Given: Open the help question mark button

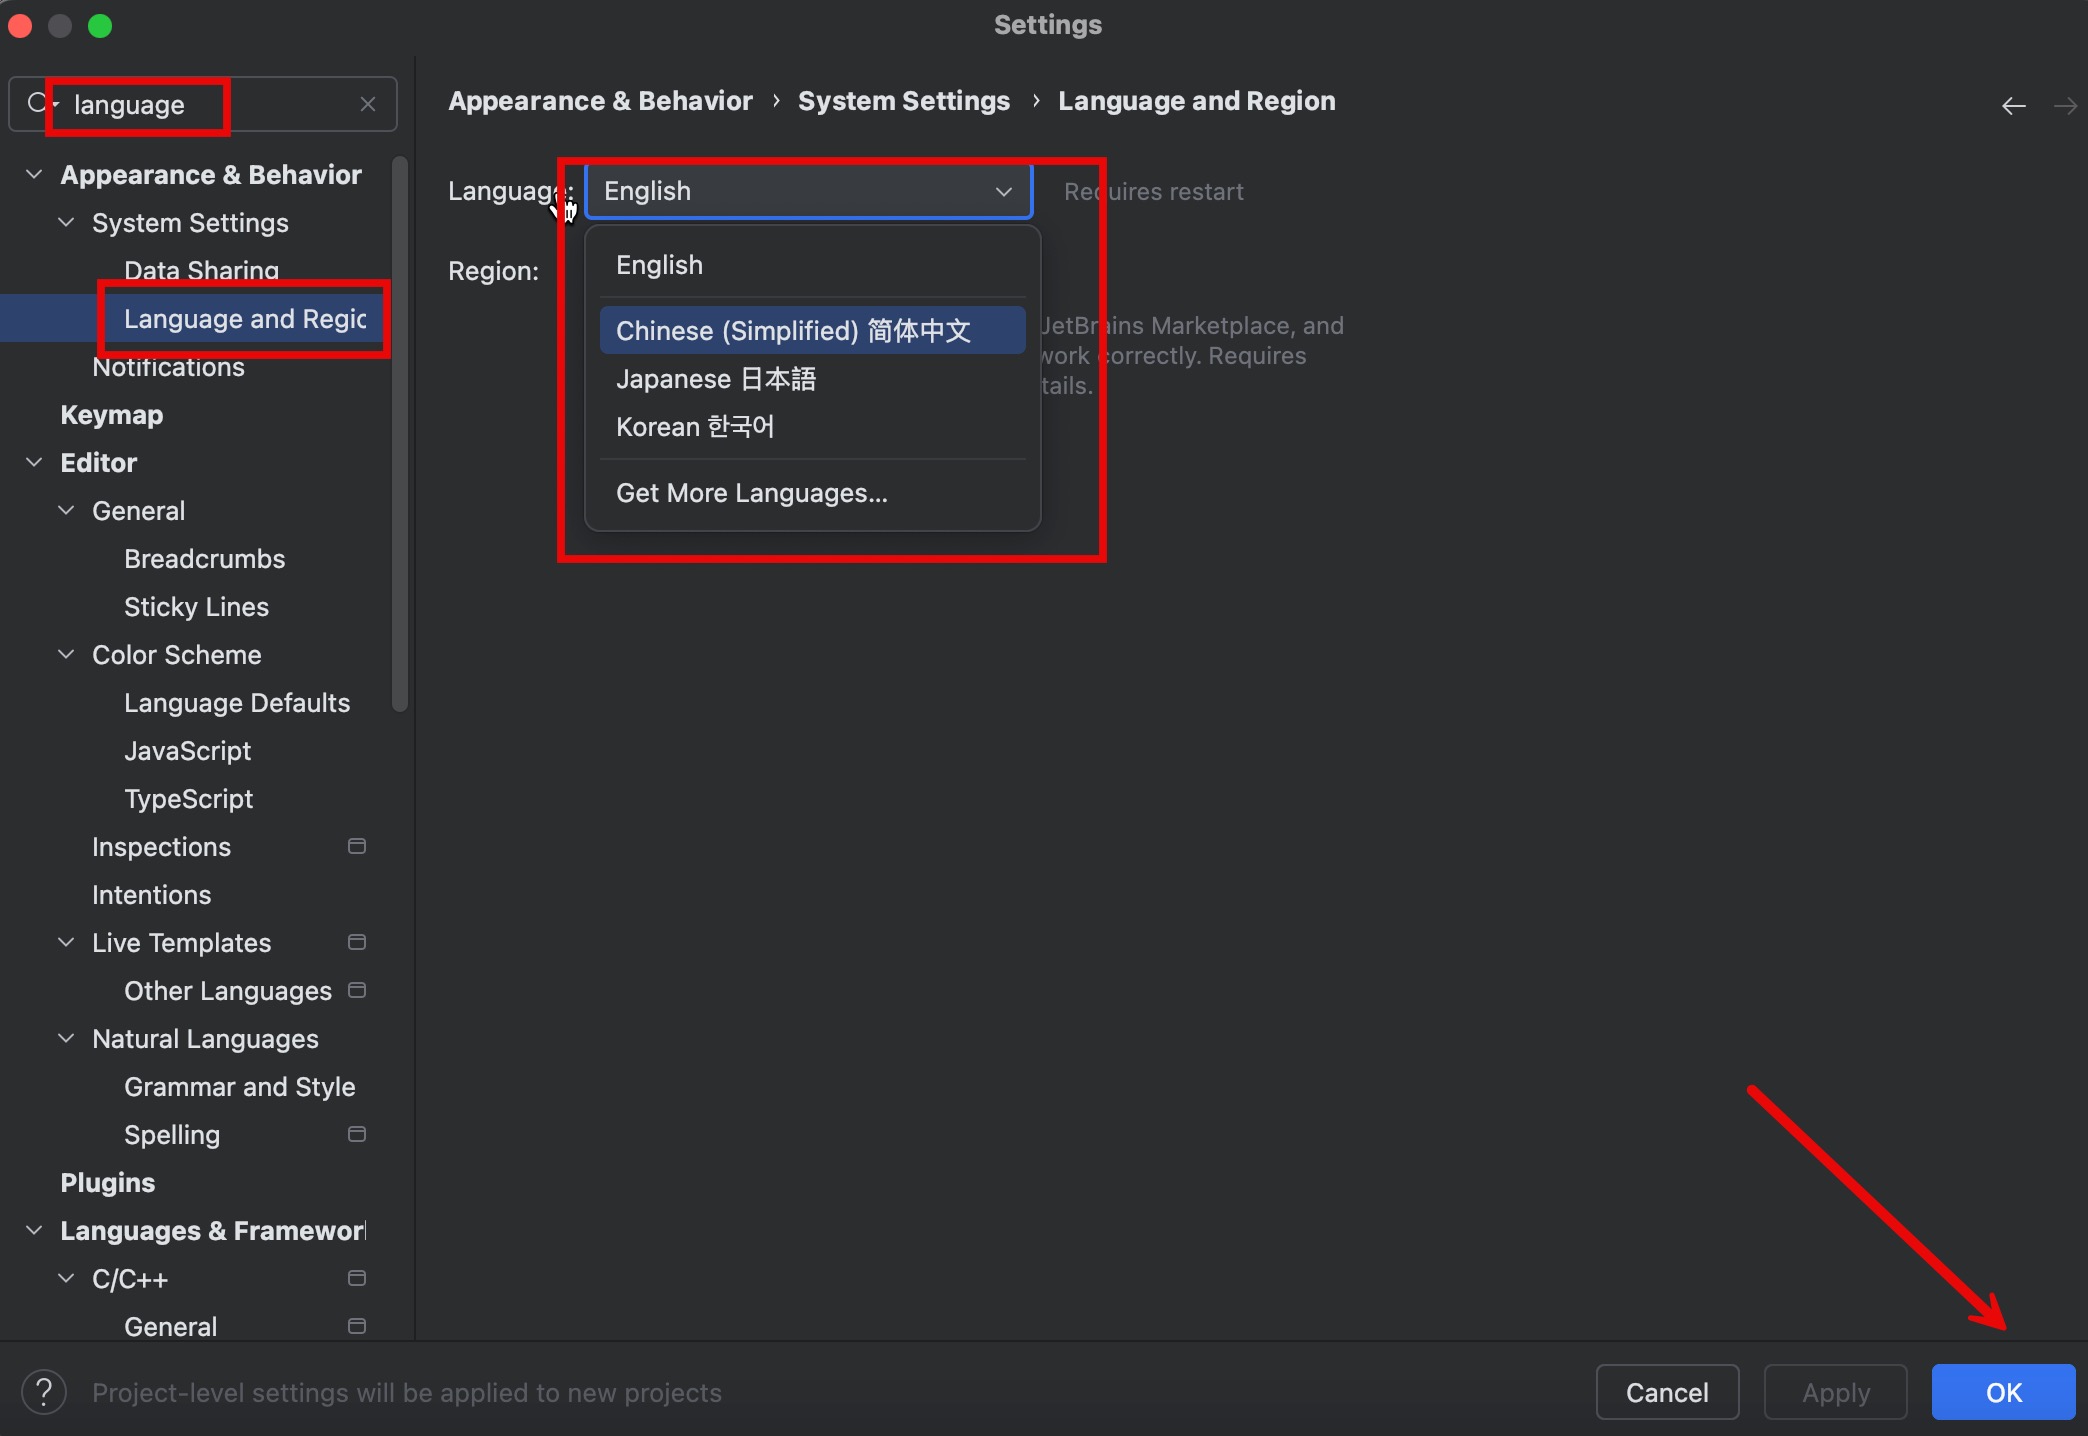Looking at the screenshot, I should click(x=44, y=1392).
